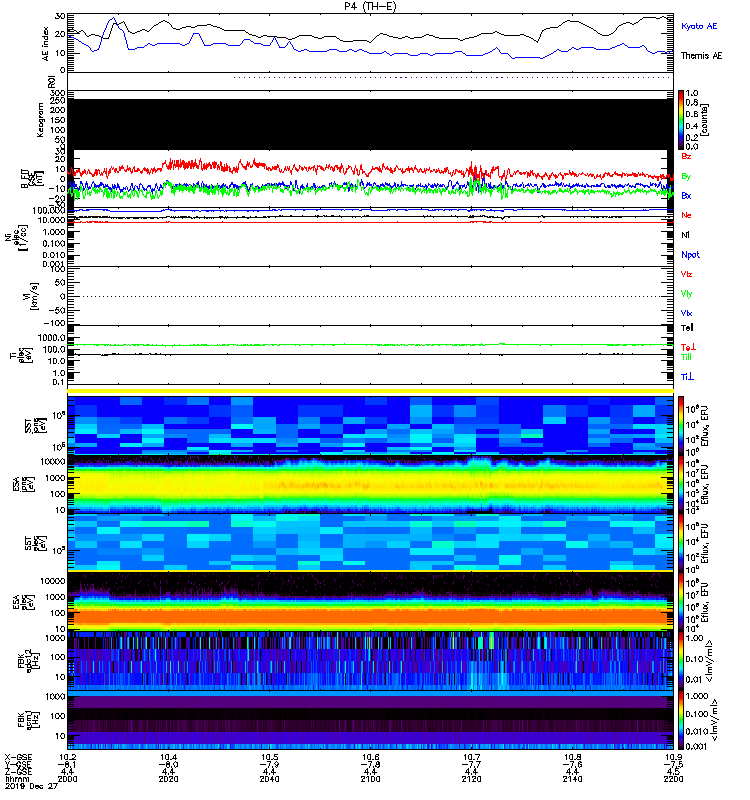
Task: Click the plot title P4 (TH-E)
Action: pyautogui.click(x=370, y=6)
